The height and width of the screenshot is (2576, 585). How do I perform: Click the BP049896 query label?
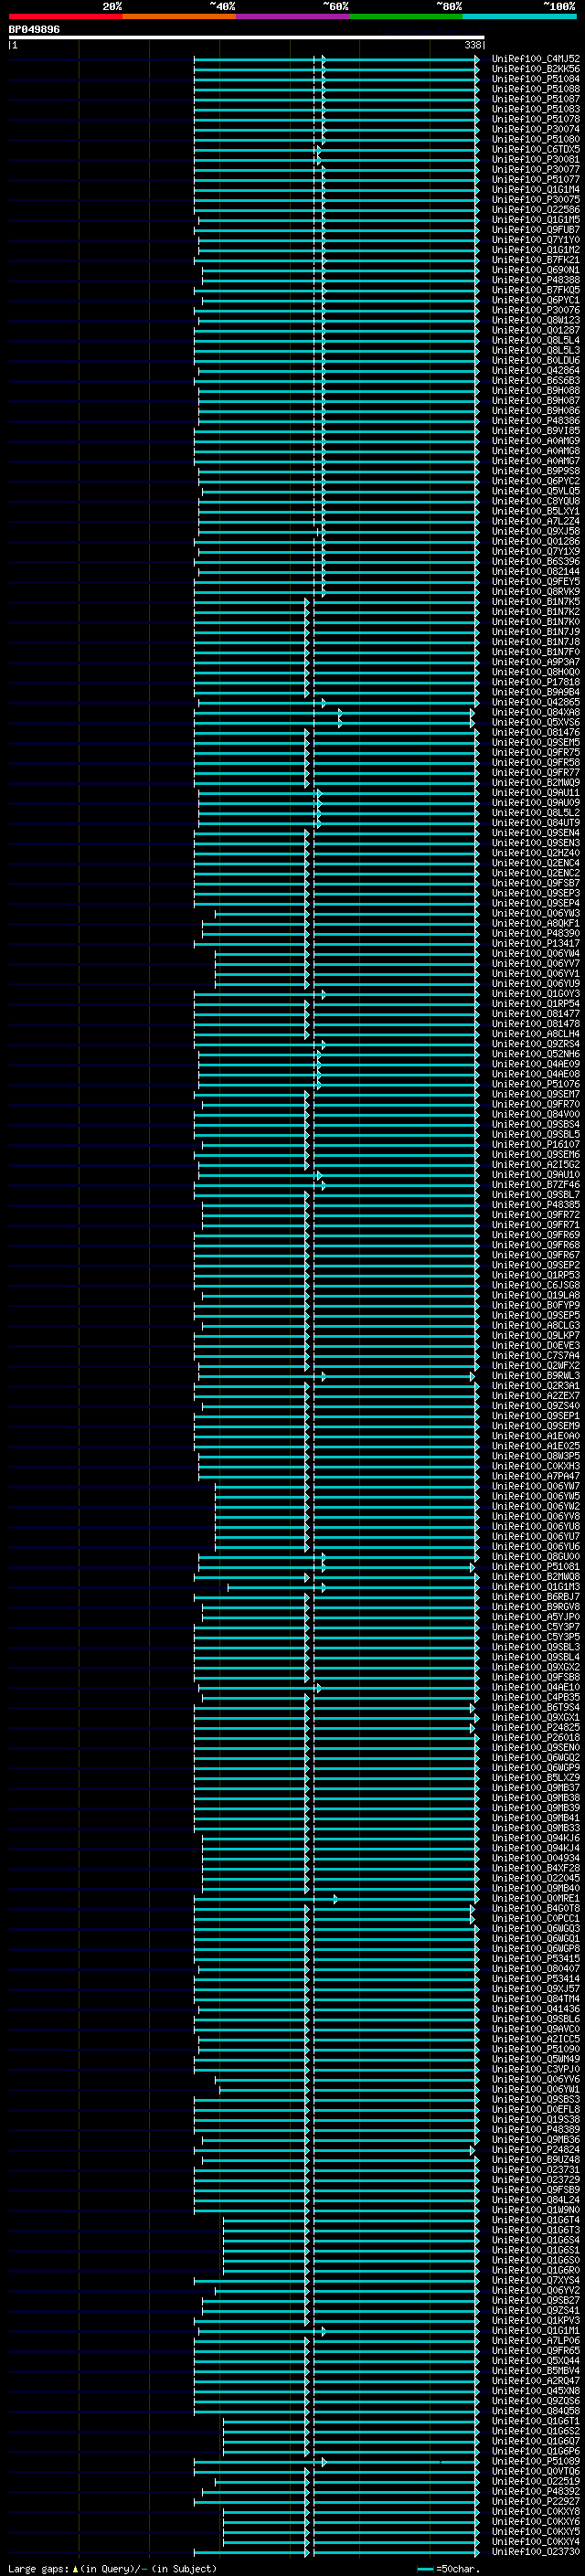(34, 30)
